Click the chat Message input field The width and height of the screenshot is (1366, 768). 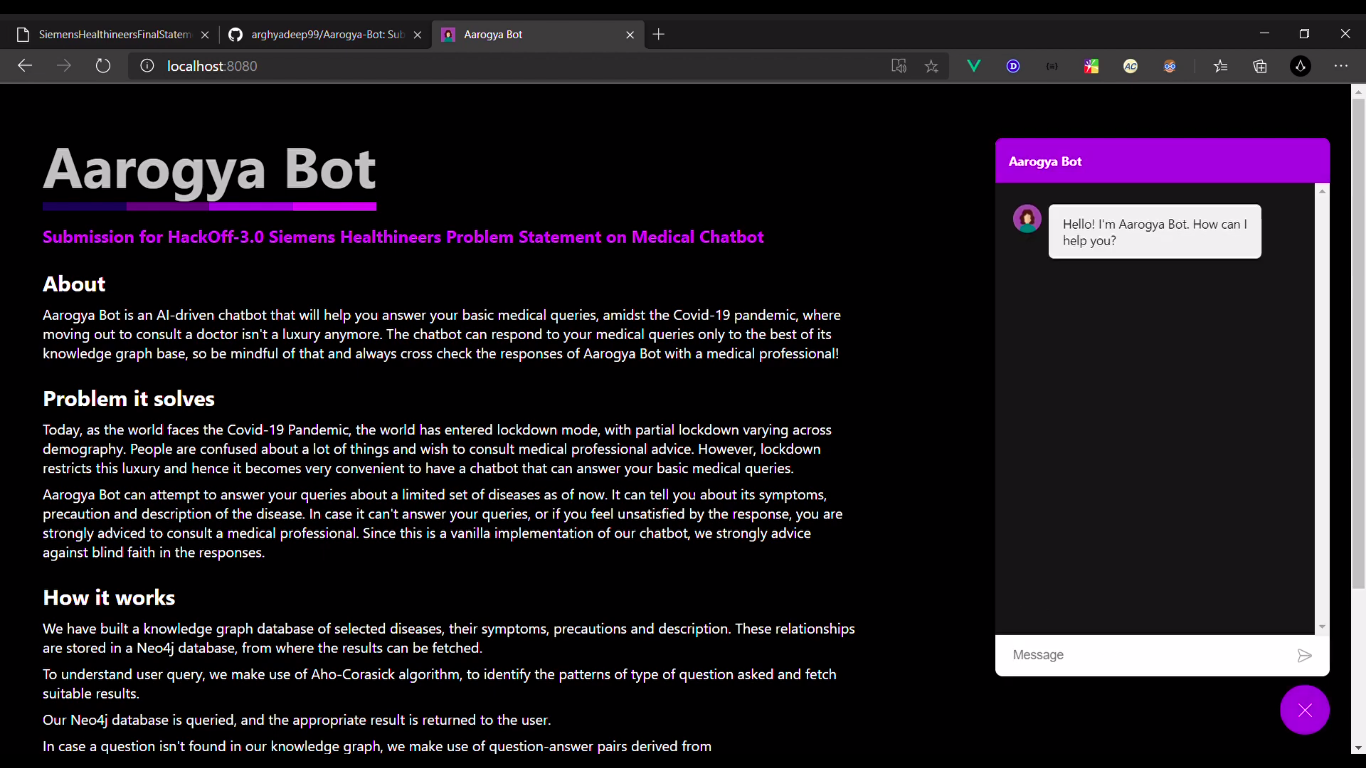pos(1145,655)
